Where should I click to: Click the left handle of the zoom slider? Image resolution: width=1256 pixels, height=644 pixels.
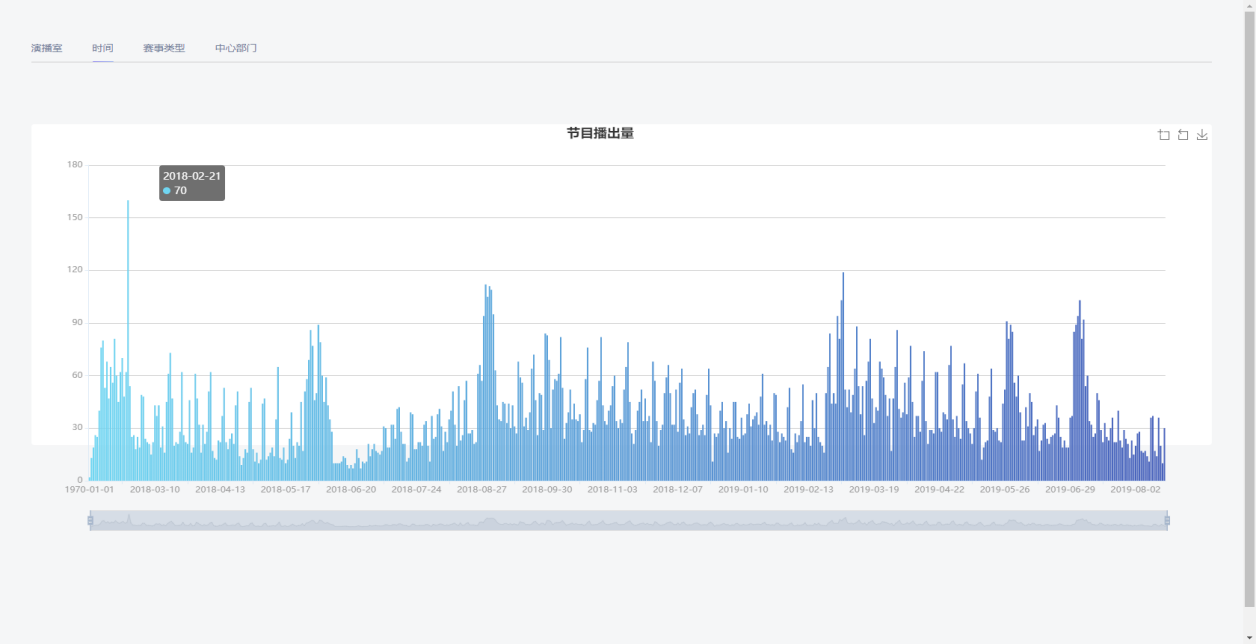click(90, 520)
